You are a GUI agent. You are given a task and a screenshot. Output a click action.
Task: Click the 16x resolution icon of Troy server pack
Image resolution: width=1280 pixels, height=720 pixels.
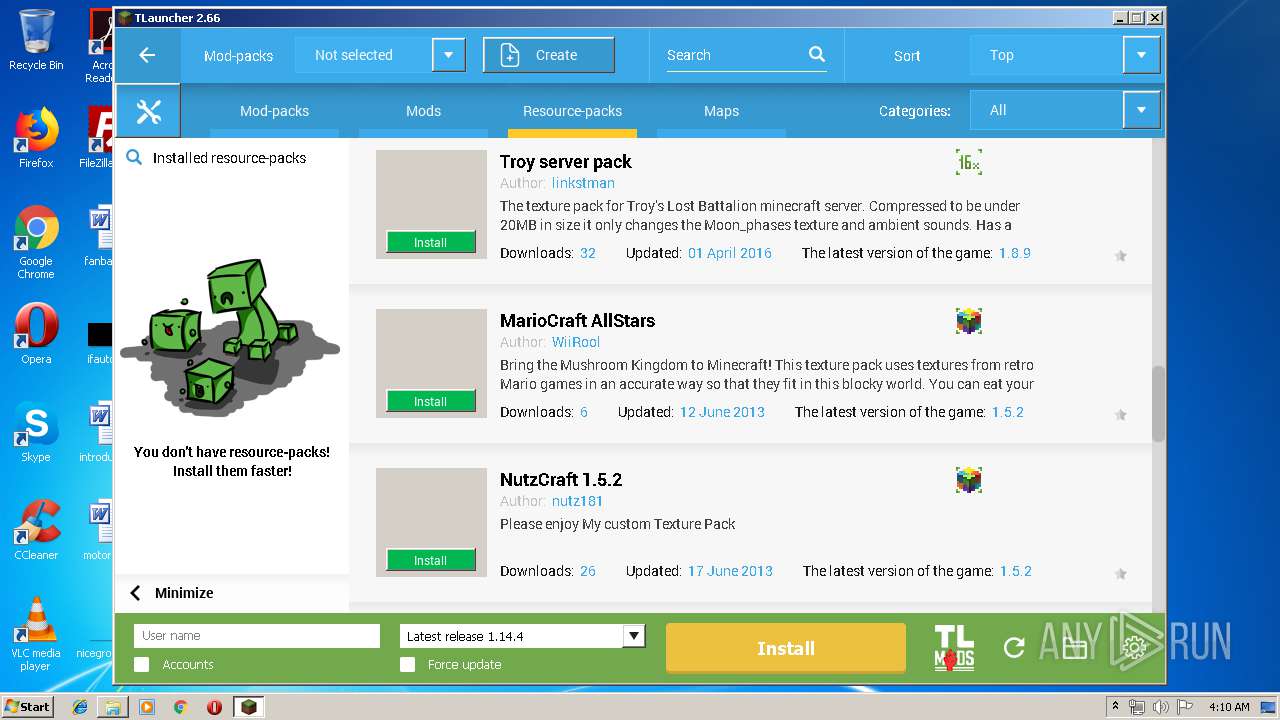968,162
